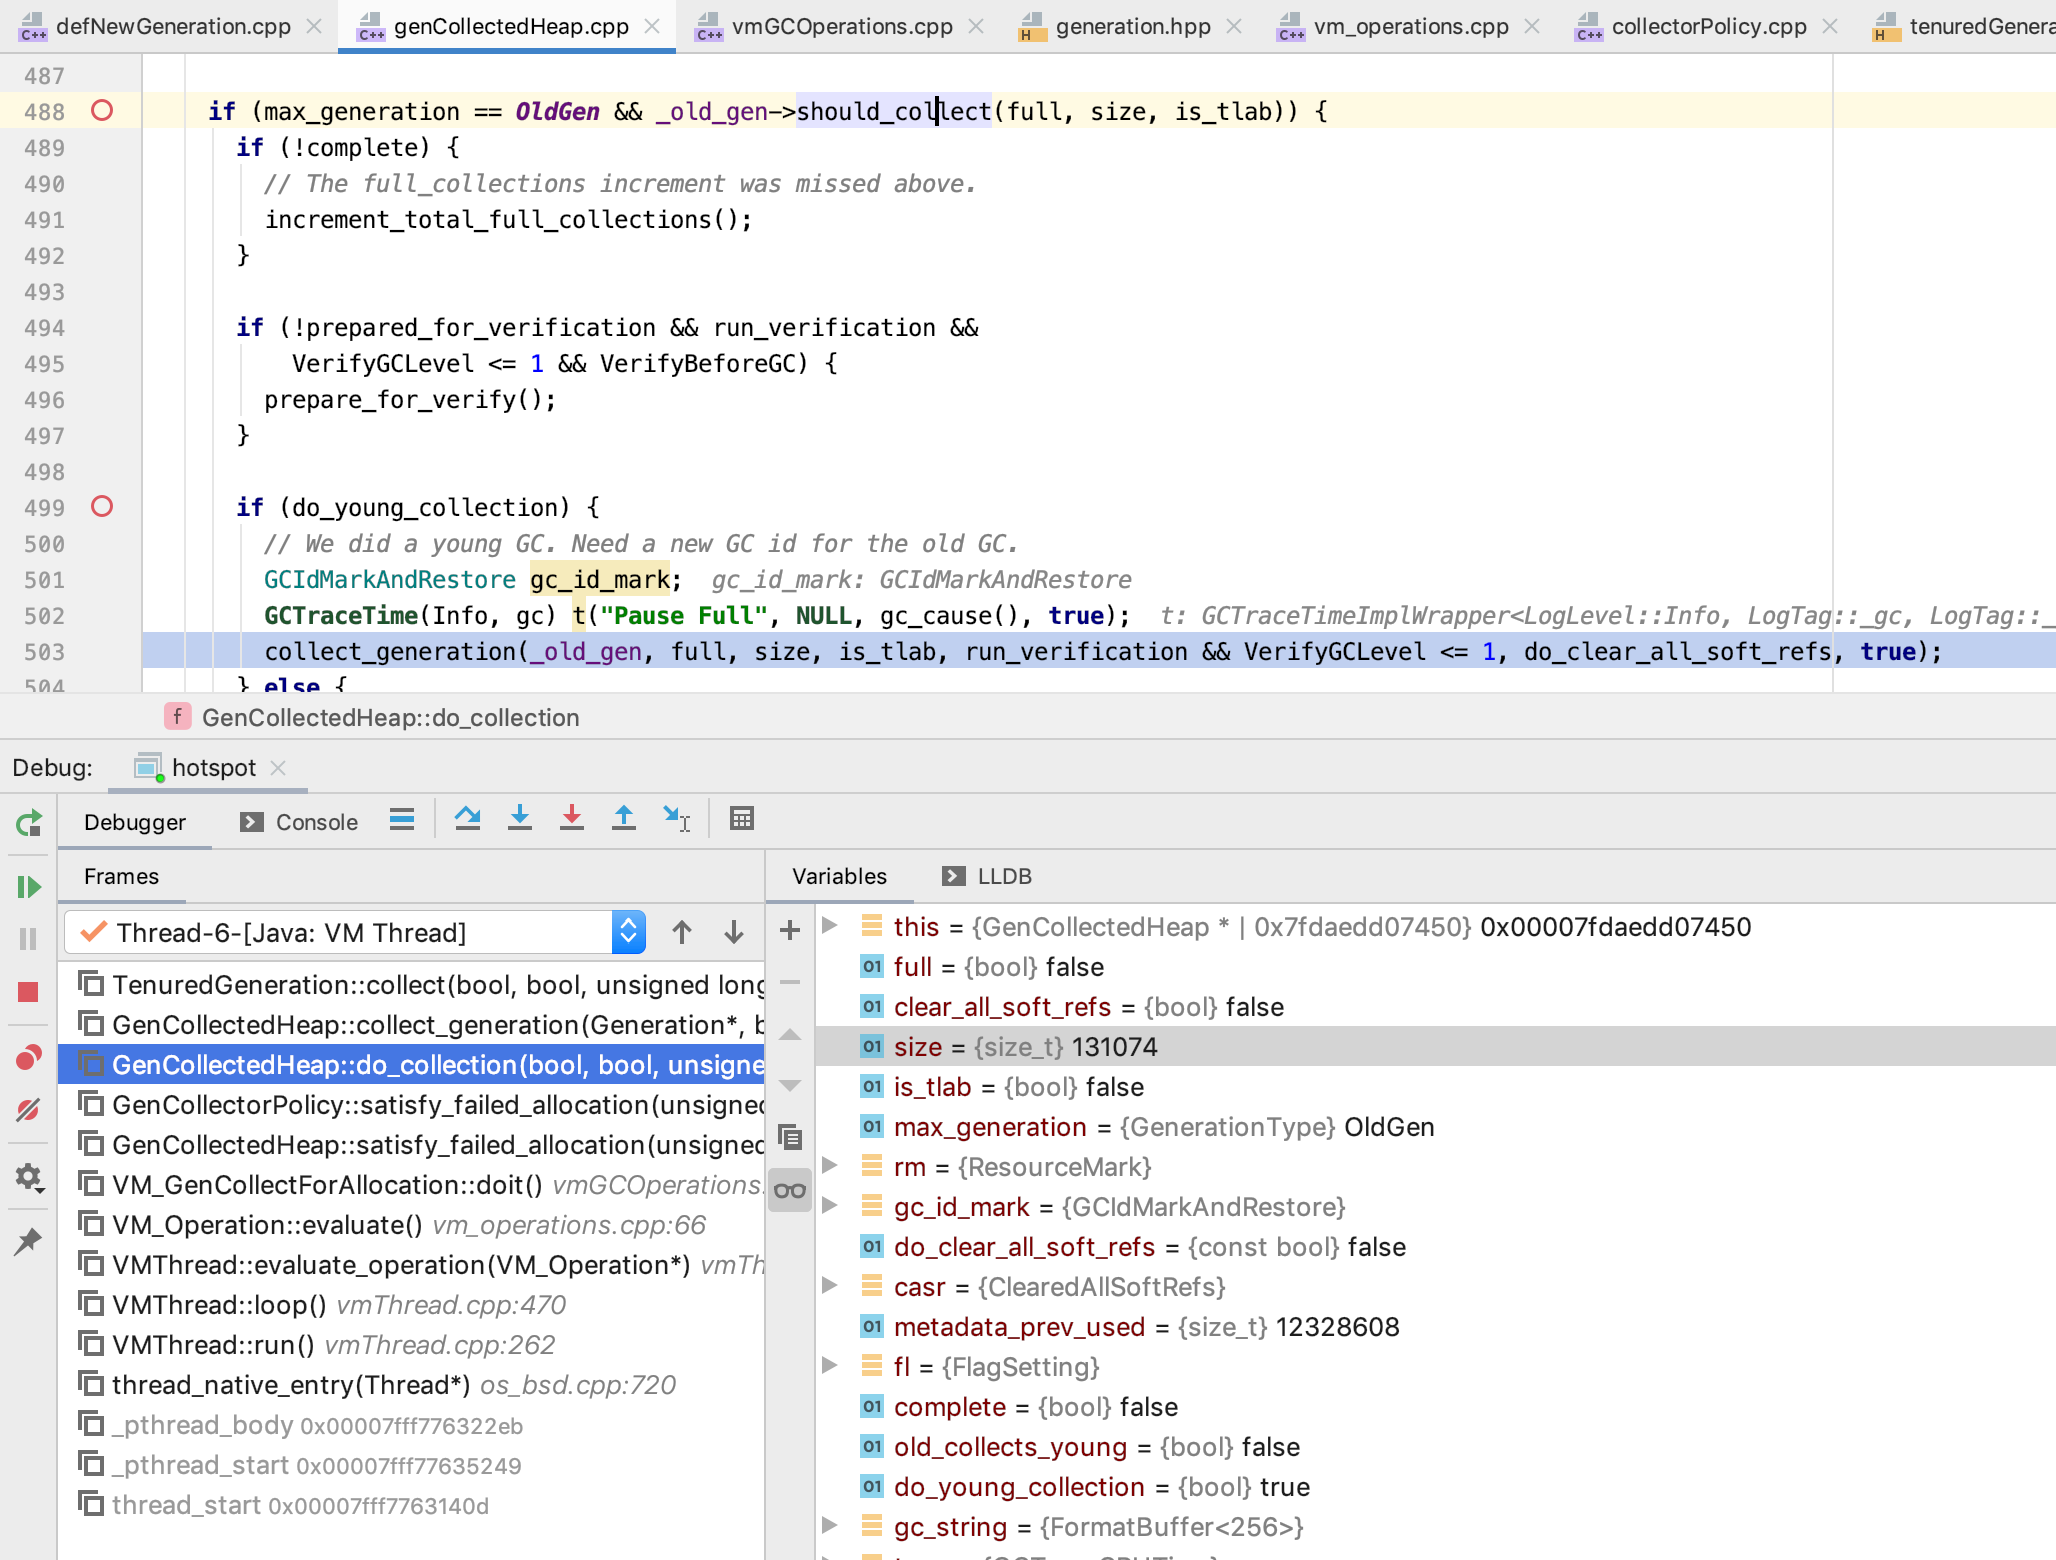Click Run to Cursor icon

677,819
